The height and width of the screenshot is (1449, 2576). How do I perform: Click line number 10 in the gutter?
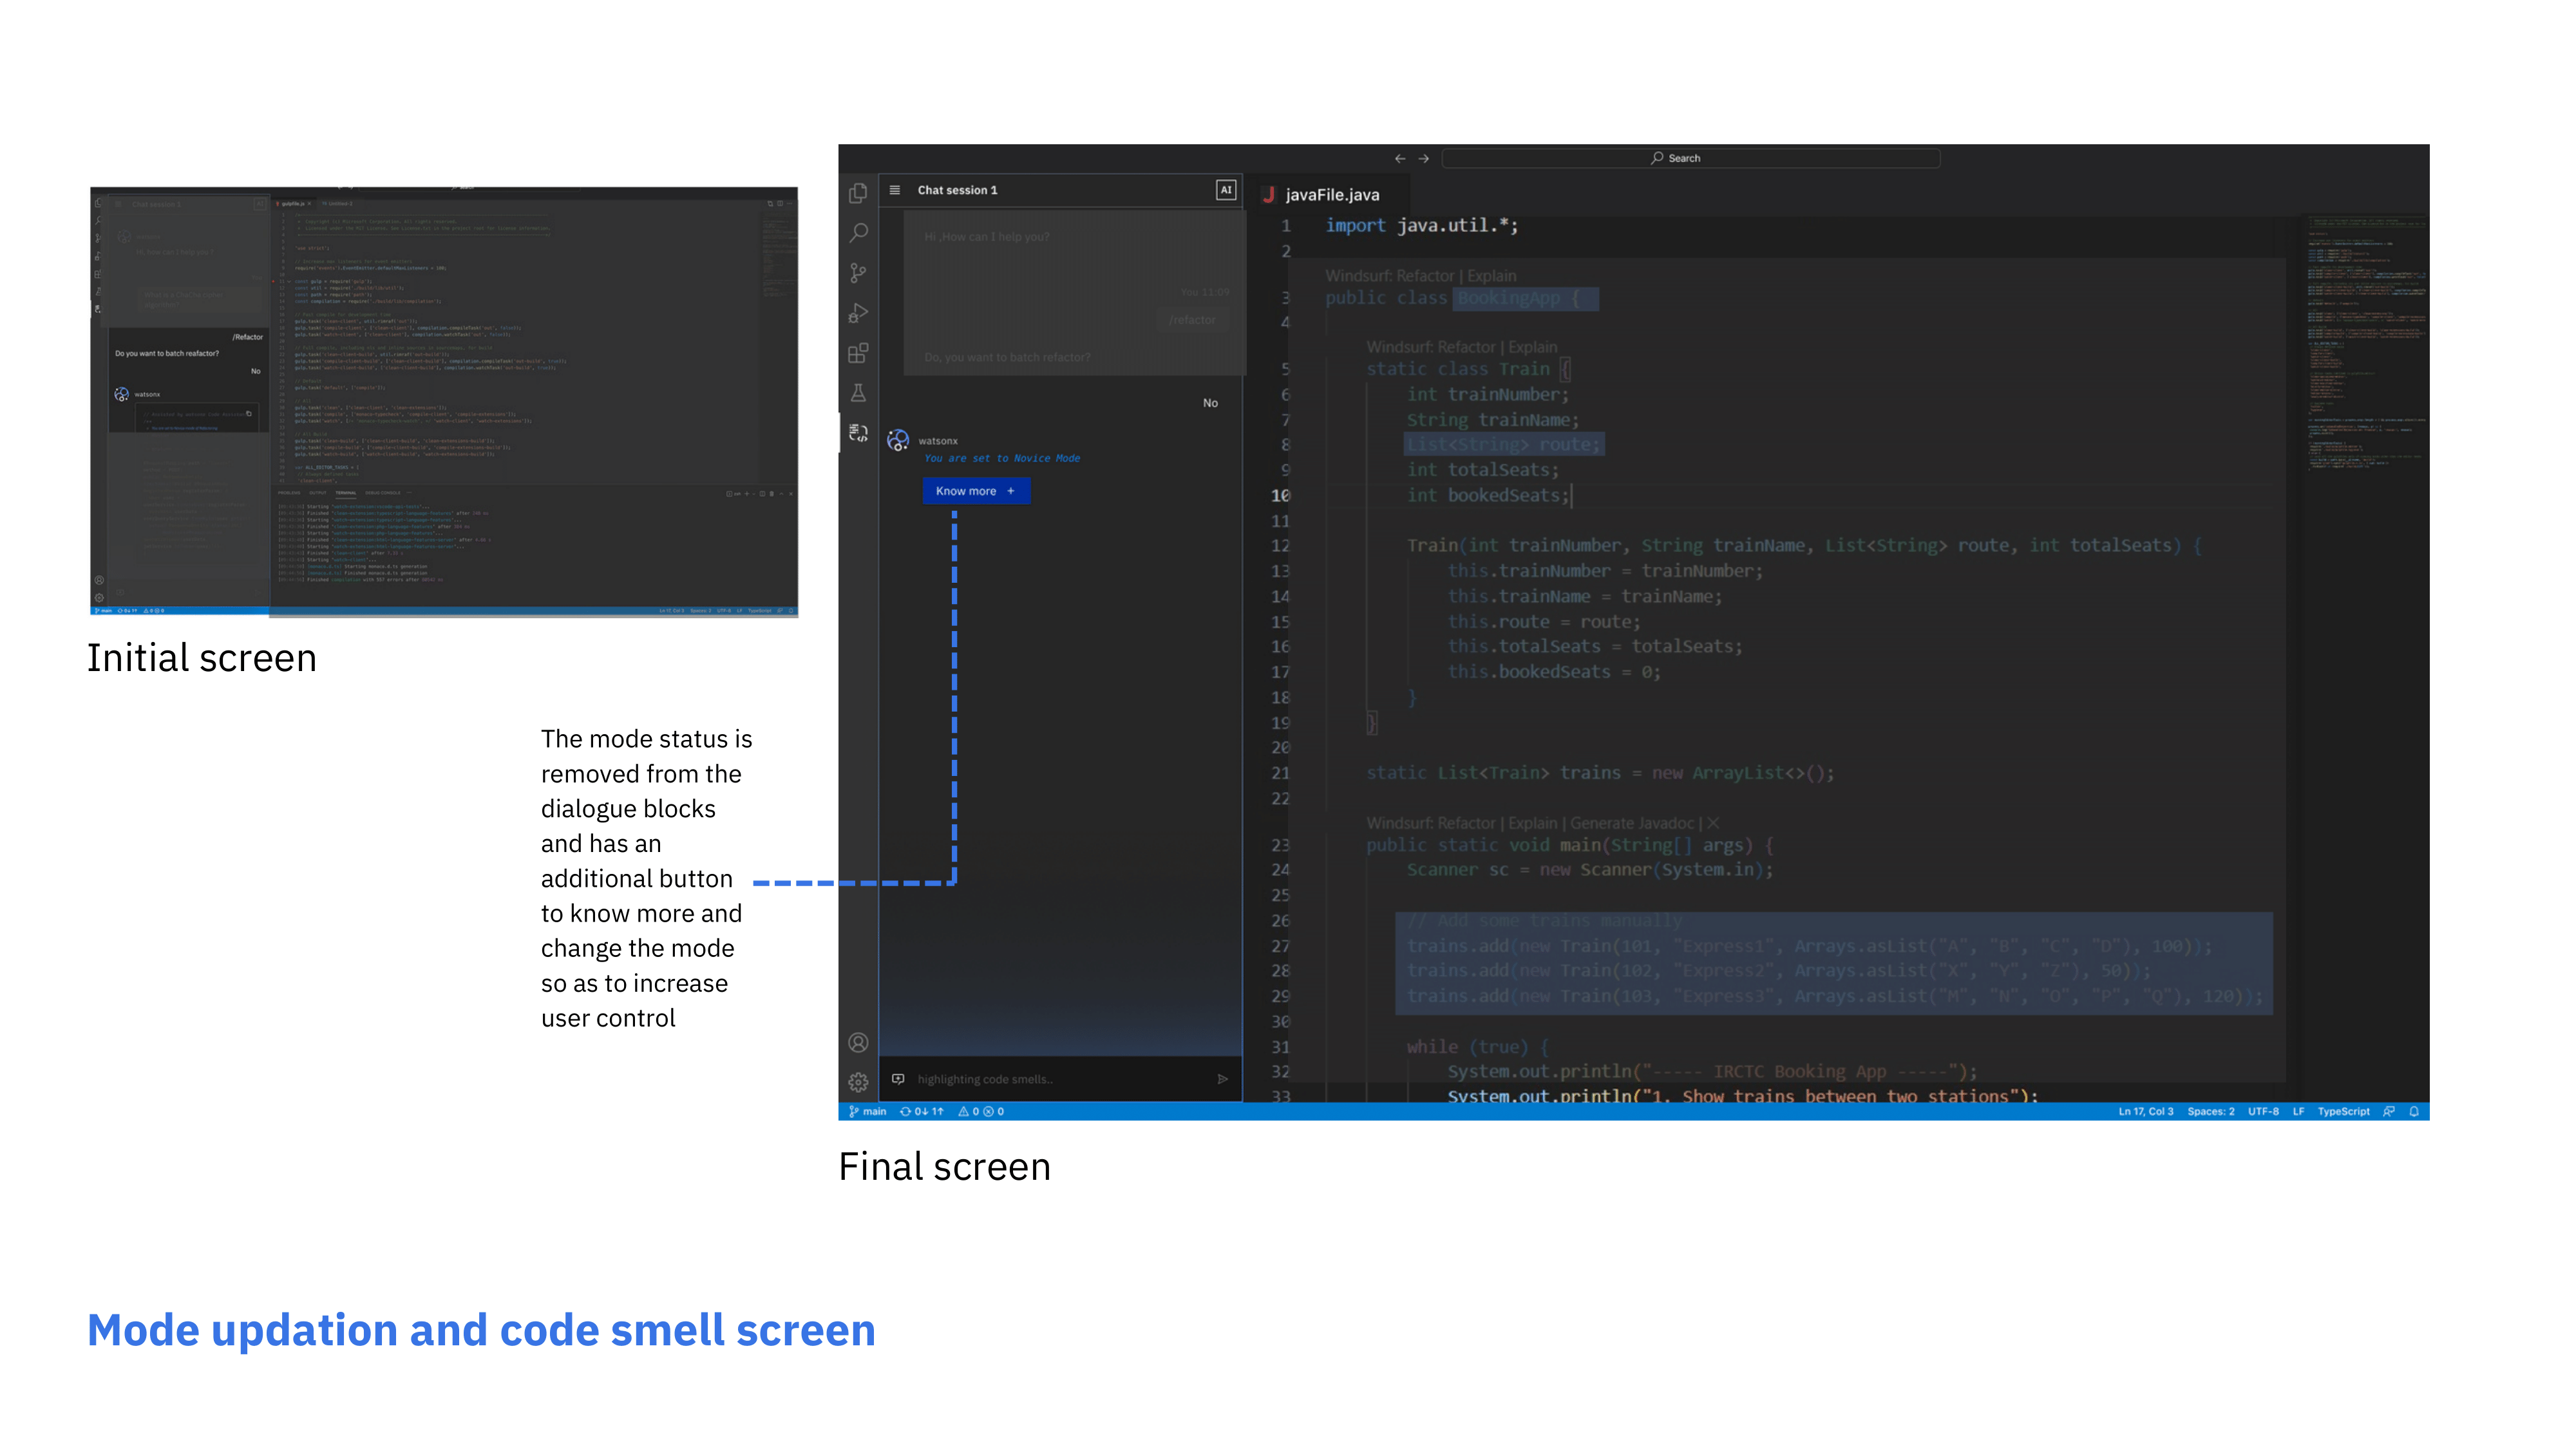(x=1280, y=495)
